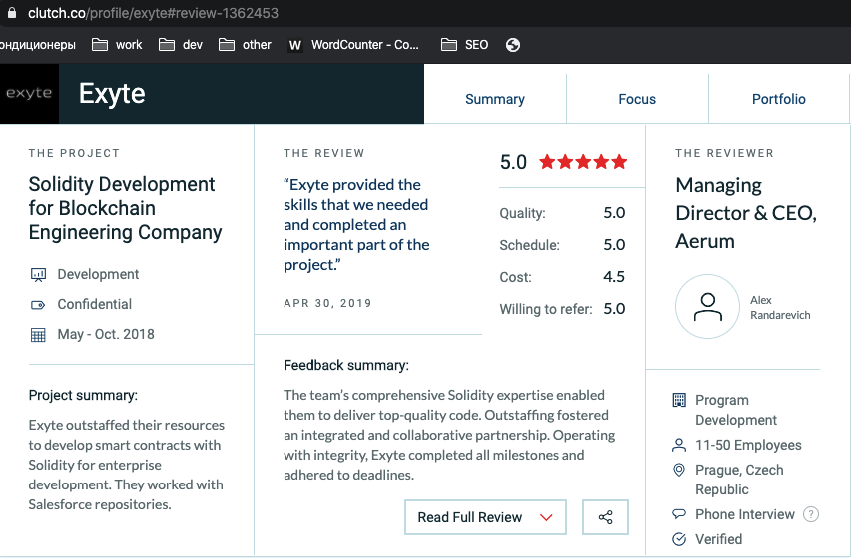Click the Program Development building icon
The width and height of the screenshot is (851, 558).
(x=679, y=401)
